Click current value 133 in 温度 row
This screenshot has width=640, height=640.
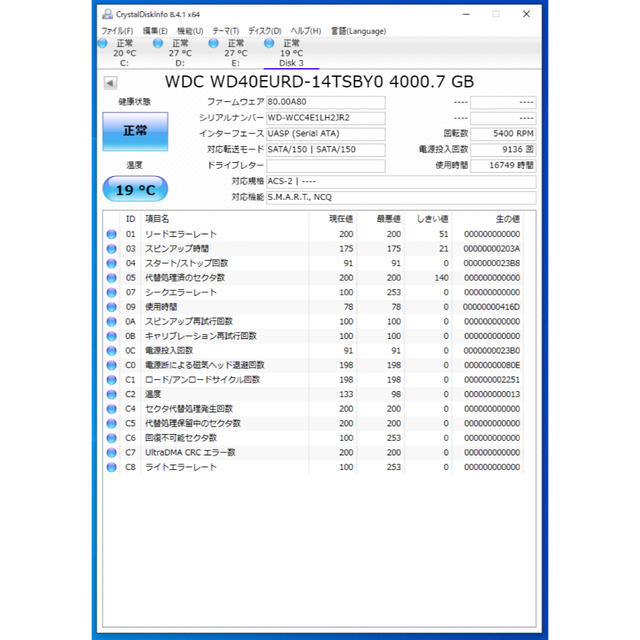346,394
